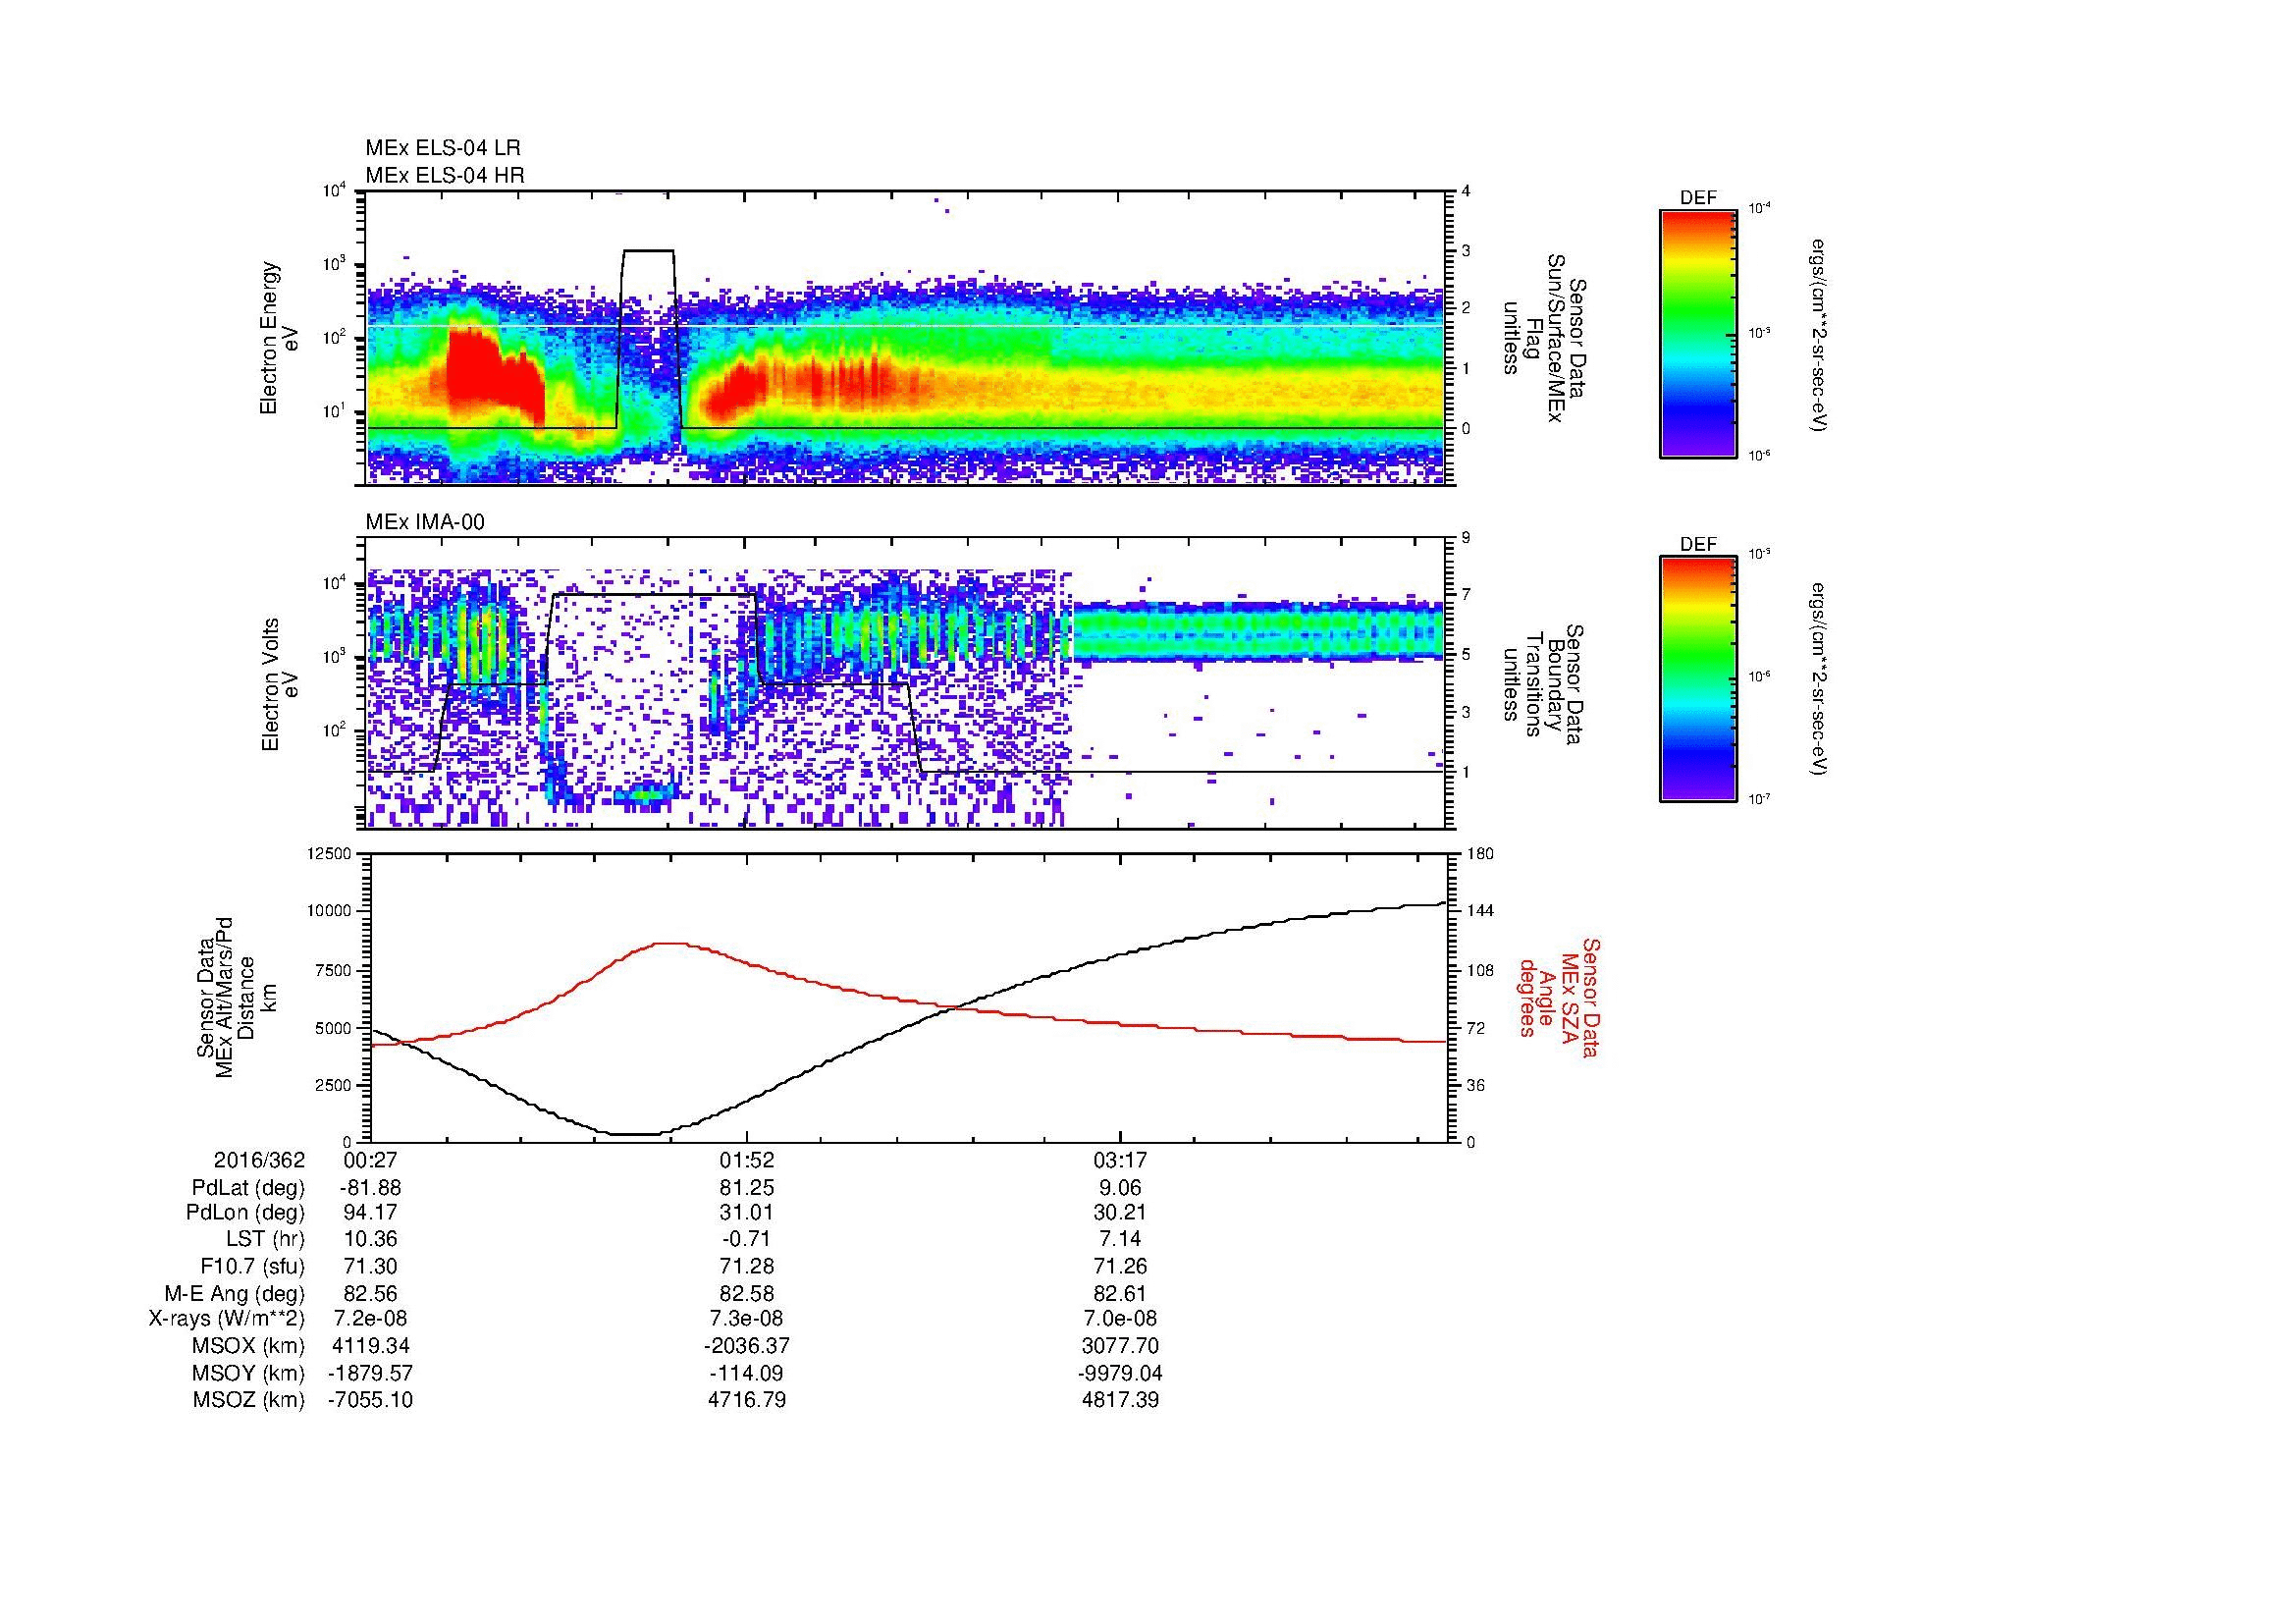Click MSOX value 4119.34

coord(371,1346)
